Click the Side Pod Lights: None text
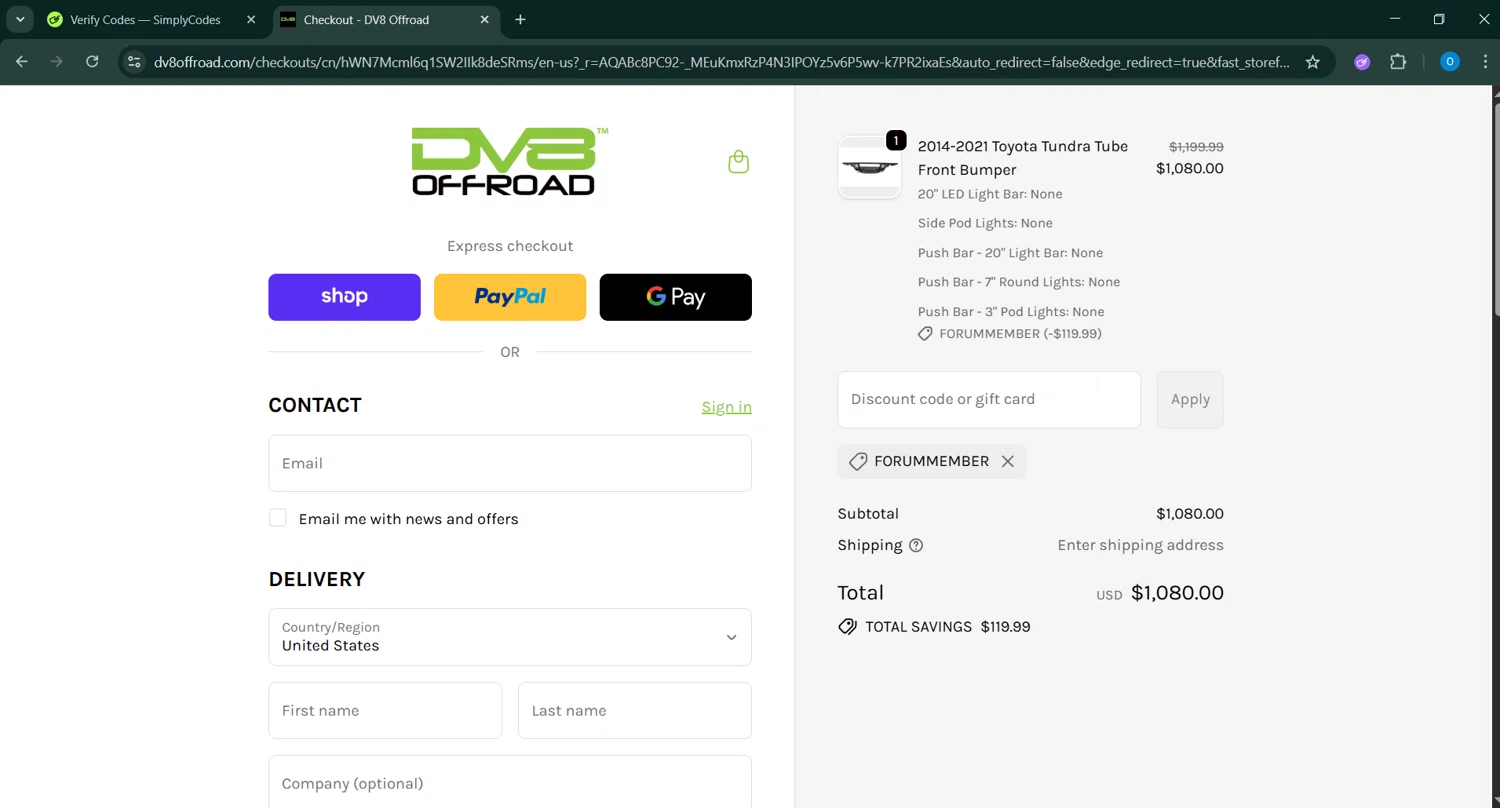This screenshot has height=808, width=1500. tap(985, 223)
